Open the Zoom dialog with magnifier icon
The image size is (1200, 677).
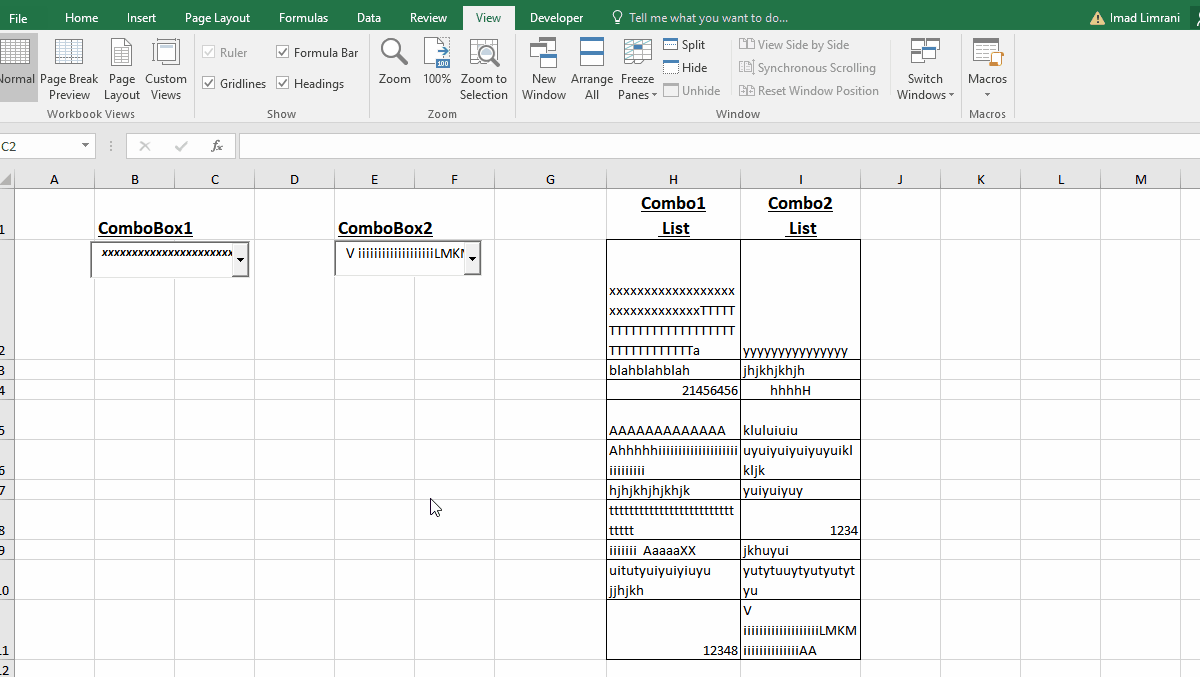[394, 64]
